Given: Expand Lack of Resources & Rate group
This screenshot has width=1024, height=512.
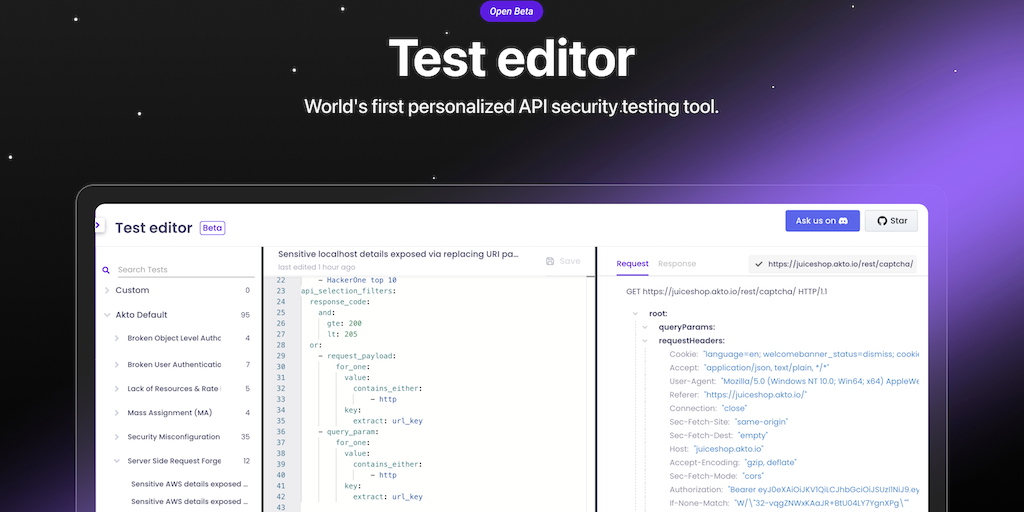Looking at the screenshot, I should [117, 389].
